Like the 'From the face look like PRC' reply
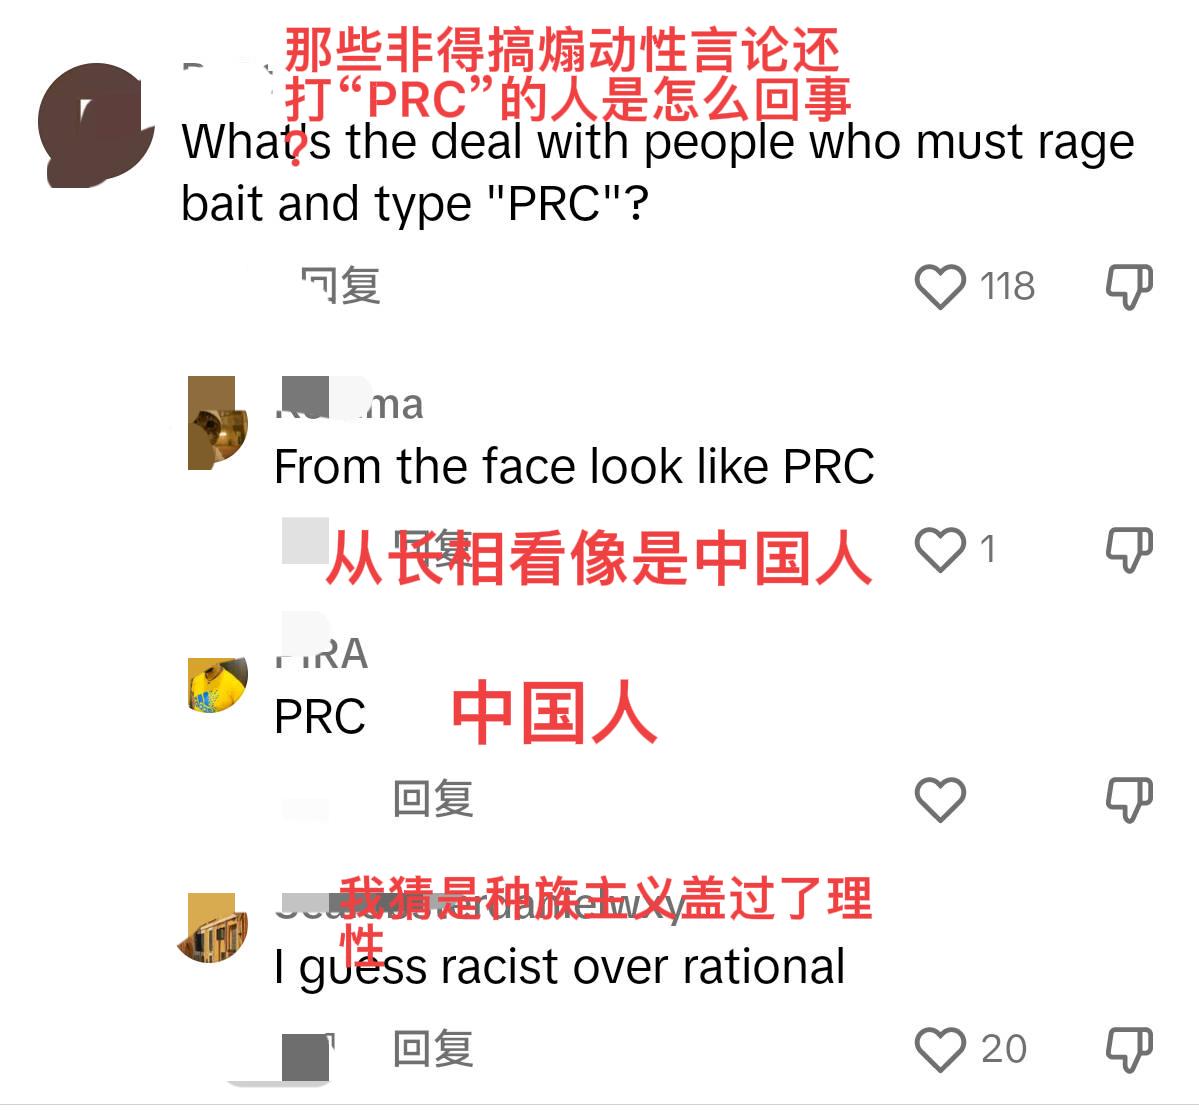 940,550
